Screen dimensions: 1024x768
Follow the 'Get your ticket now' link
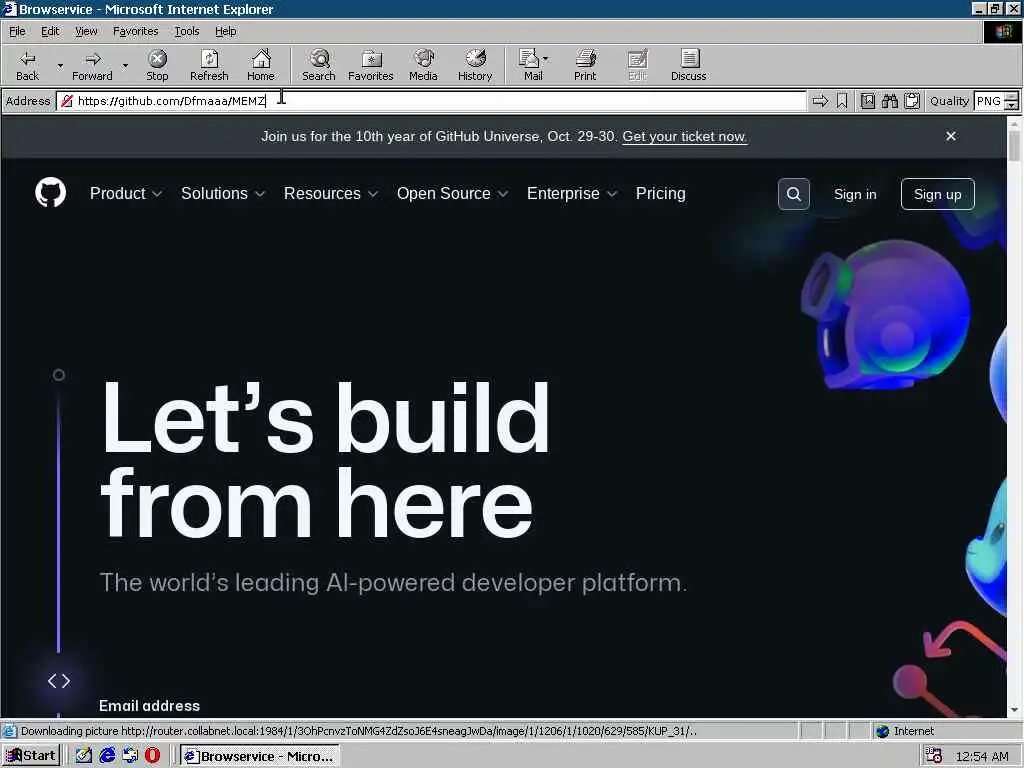[x=684, y=136]
